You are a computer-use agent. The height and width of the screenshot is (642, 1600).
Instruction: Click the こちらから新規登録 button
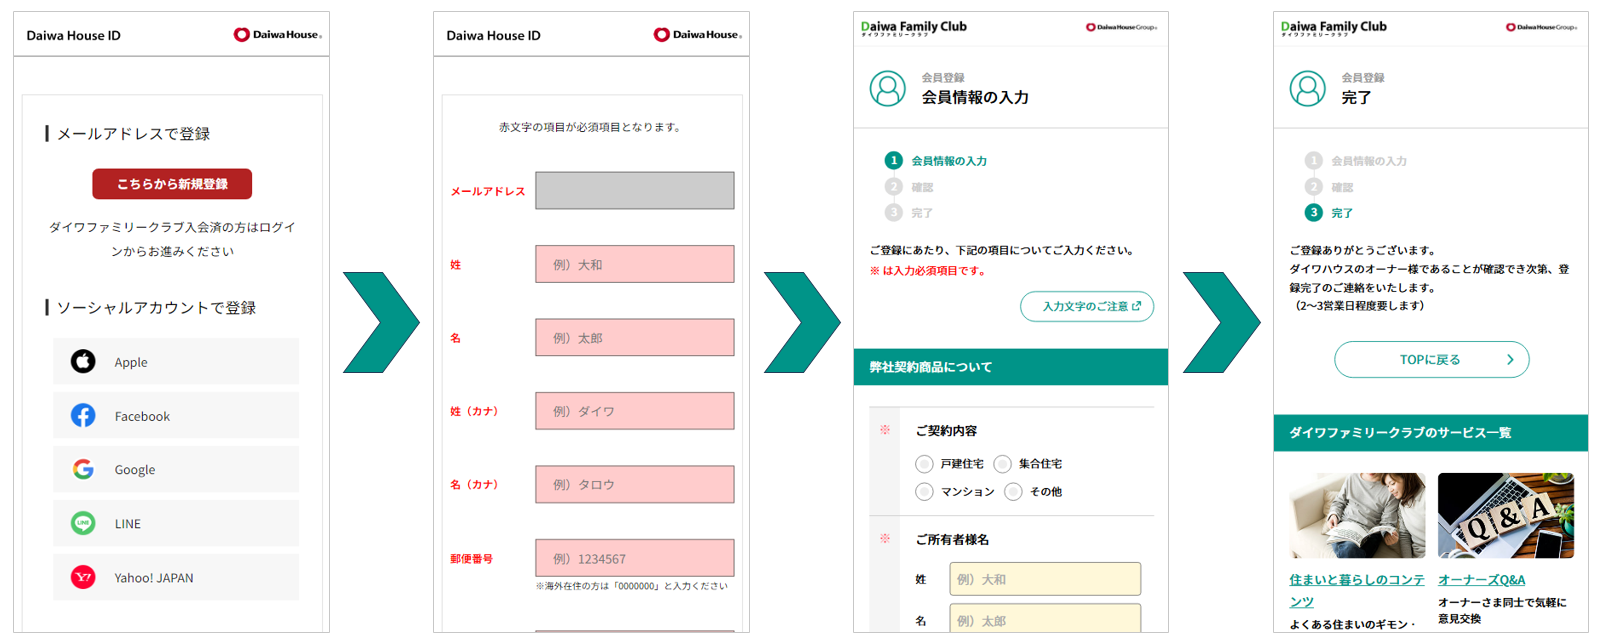[172, 184]
